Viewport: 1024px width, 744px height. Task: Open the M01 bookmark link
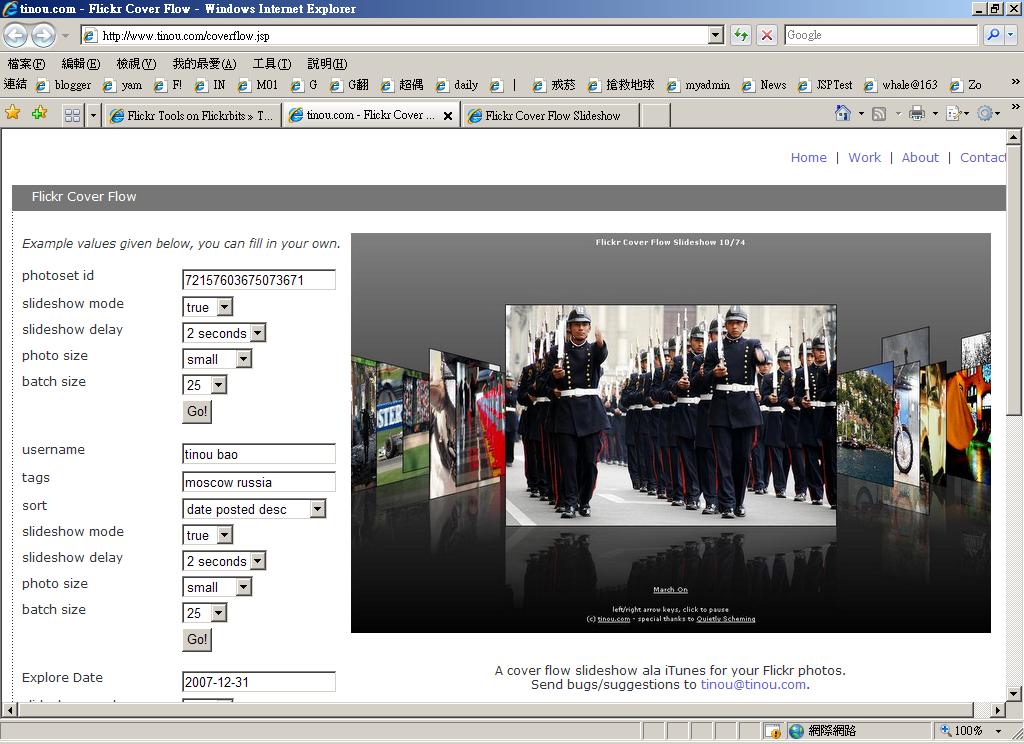[259, 85]
